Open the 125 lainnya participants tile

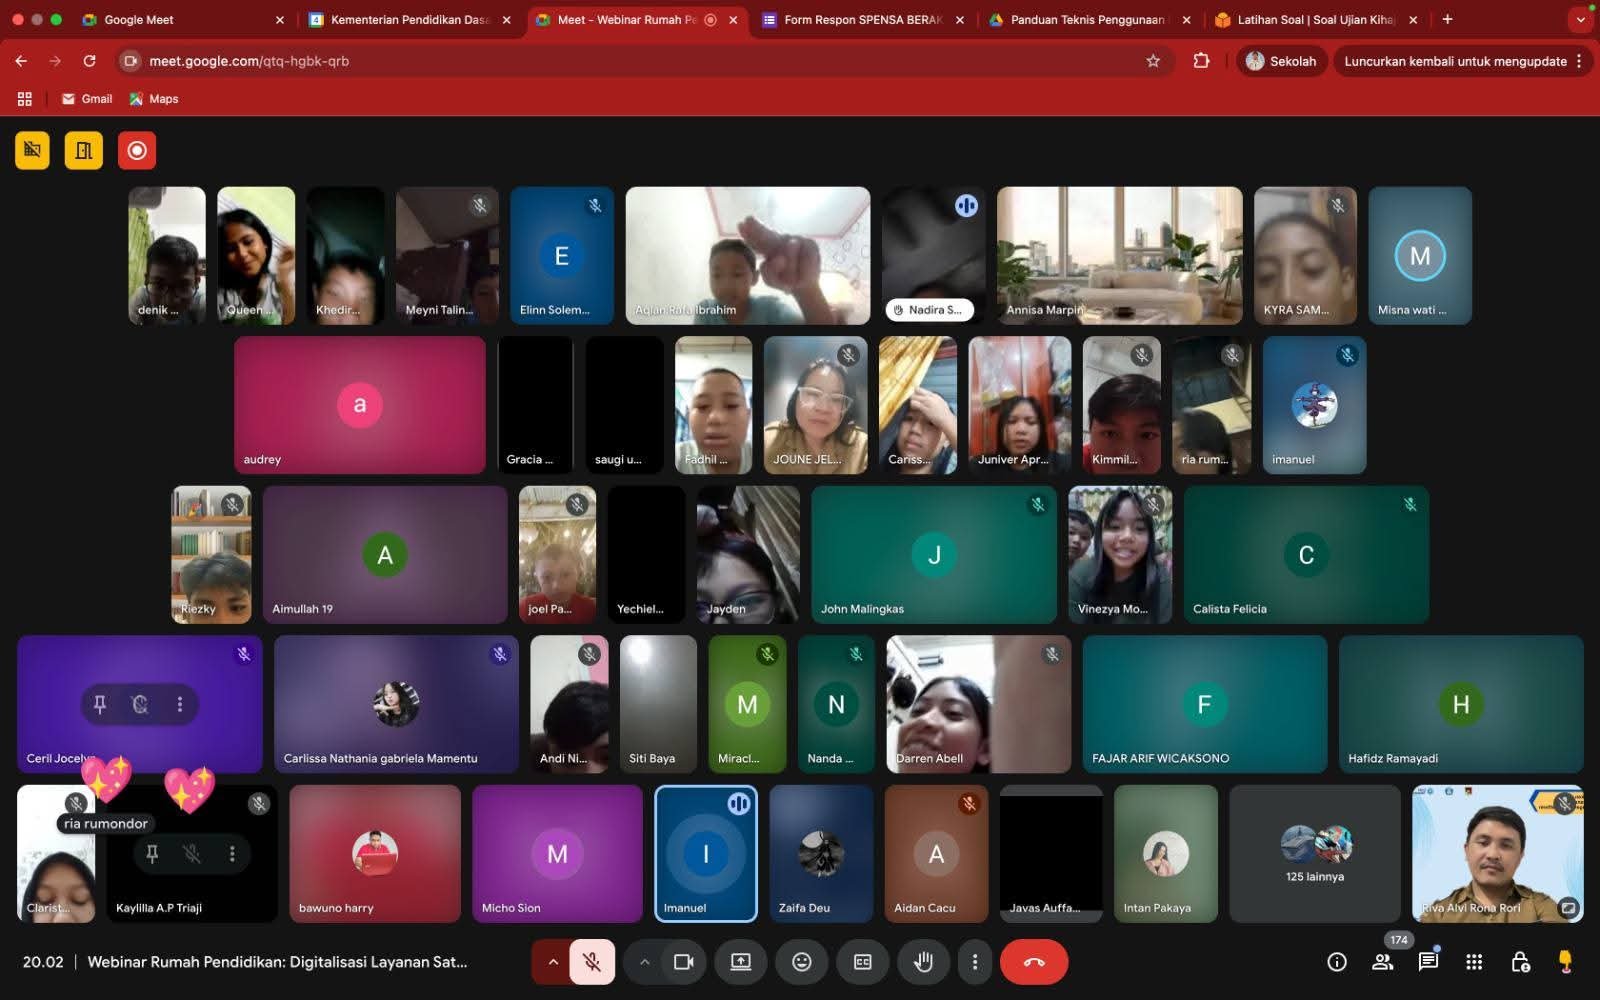pos(1314,854)
